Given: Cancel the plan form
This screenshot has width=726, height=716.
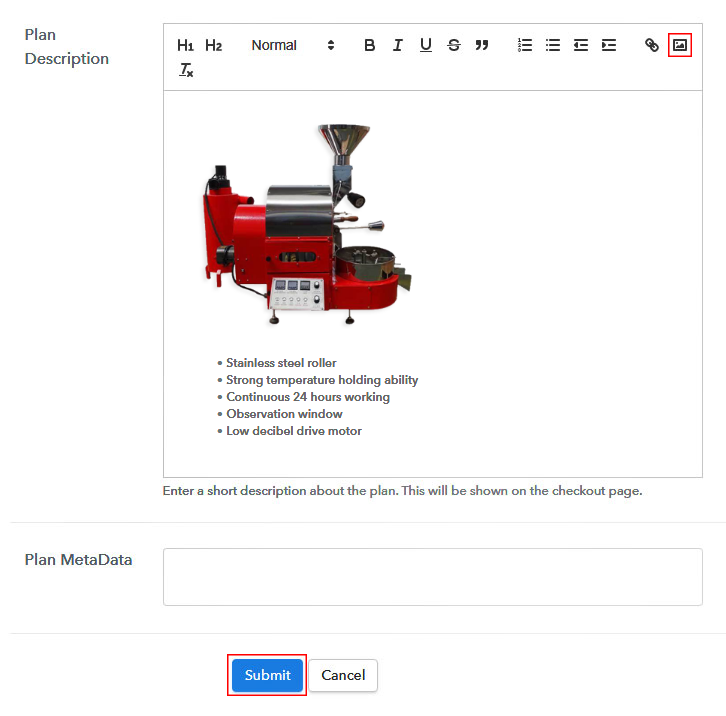Looking at the screenshot, I should tap(343, 675).
